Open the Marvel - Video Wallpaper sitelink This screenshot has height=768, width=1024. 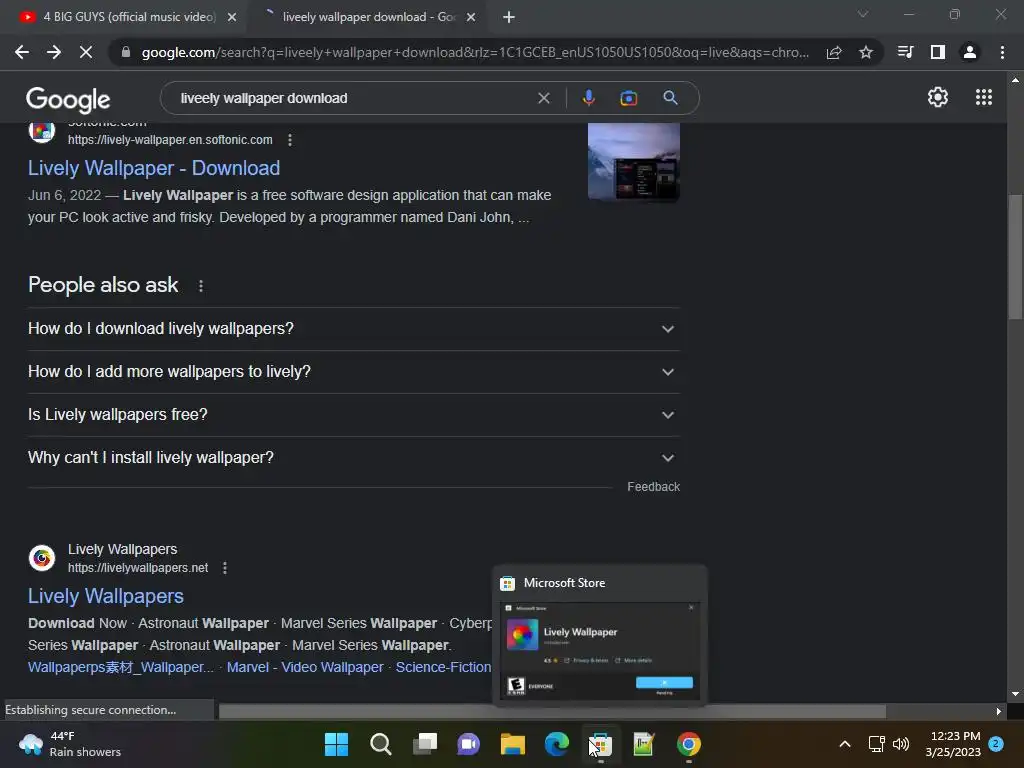(305, 667)
